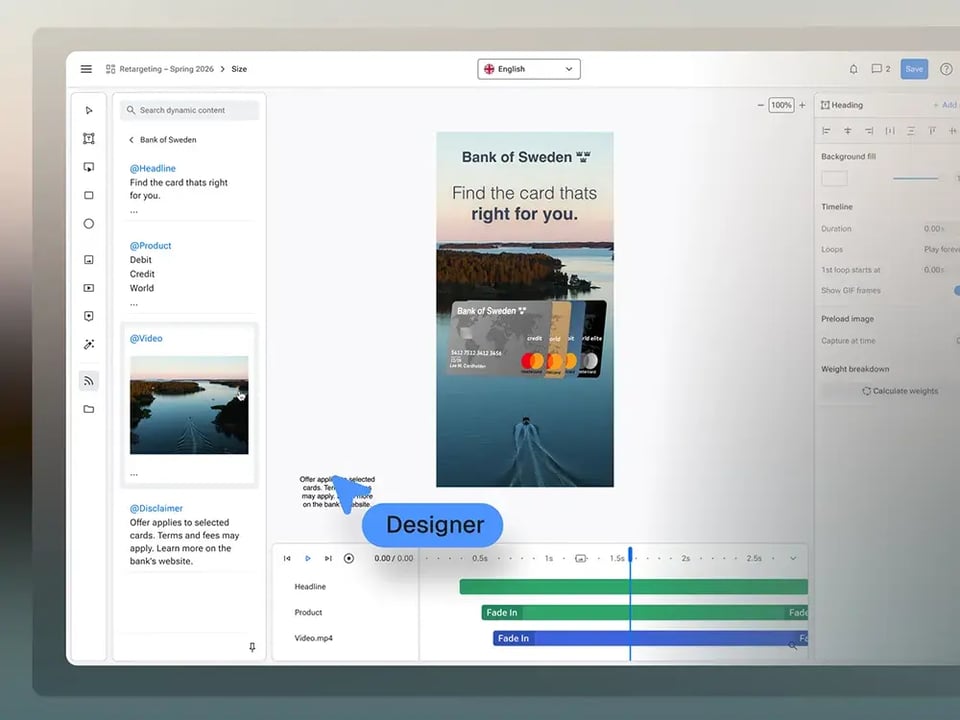This screenshot has height=720, width=960.
Task: Click the Save button
Action: (914, 69)
